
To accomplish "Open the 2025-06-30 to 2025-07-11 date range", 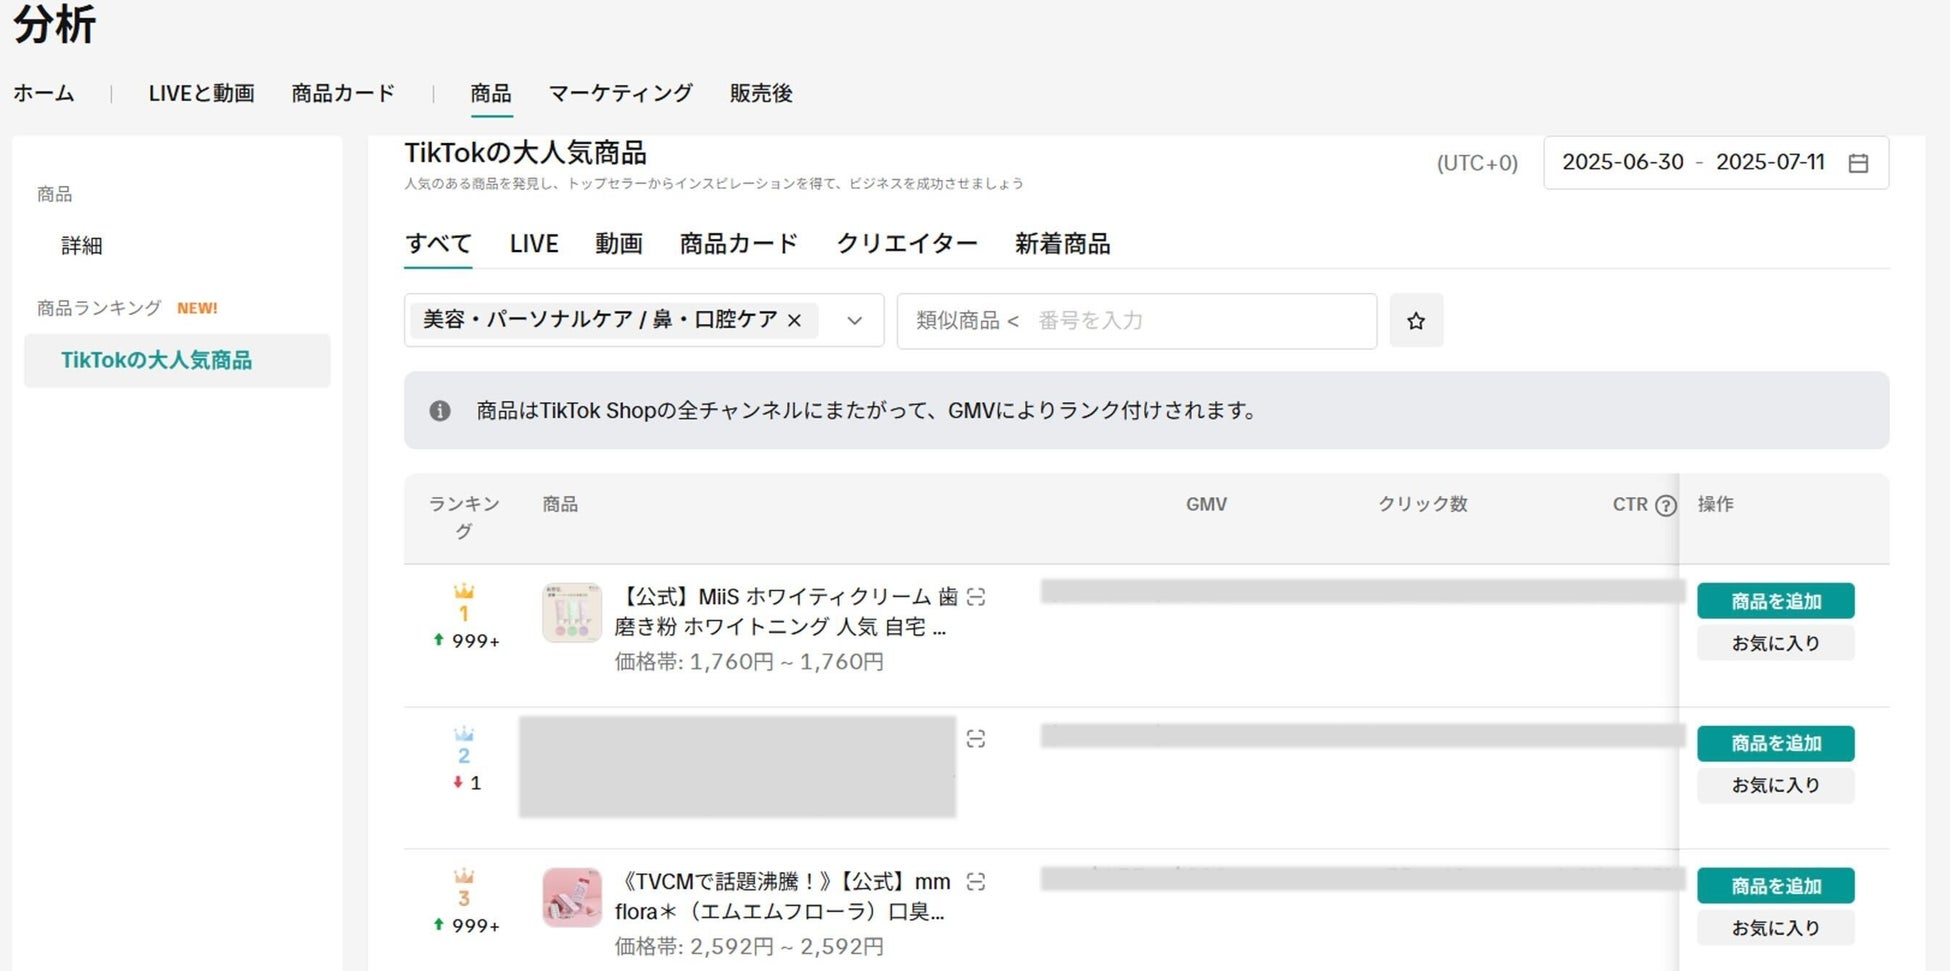I will tap(1716, 163).
